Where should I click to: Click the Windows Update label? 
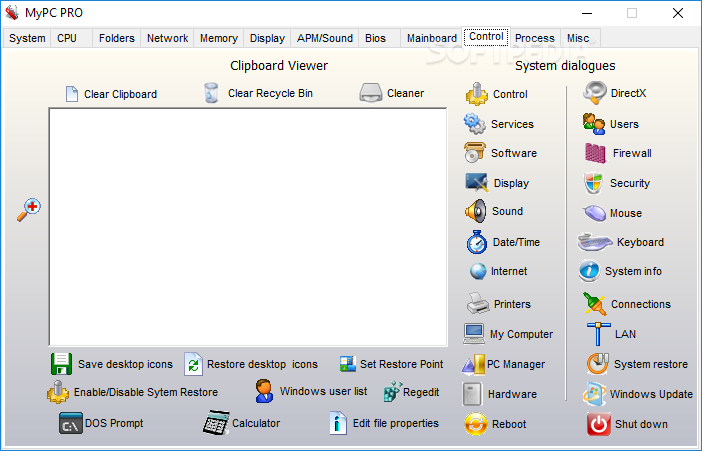click(651, 394)
